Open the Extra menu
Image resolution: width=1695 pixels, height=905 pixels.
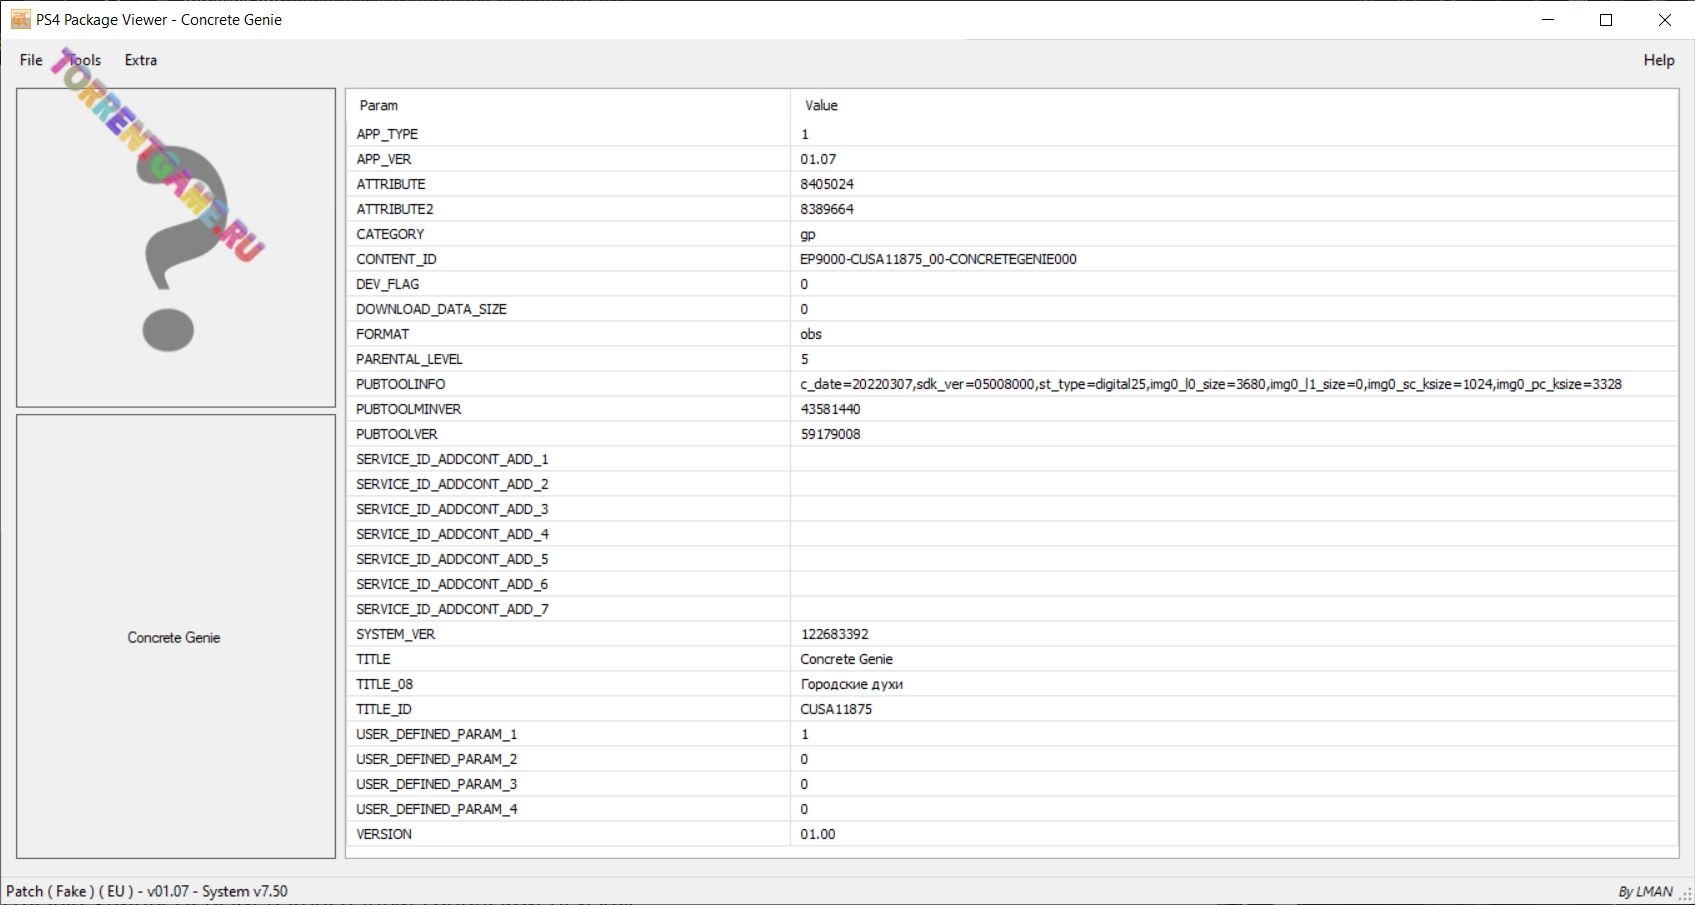click(x=141, y=60)
